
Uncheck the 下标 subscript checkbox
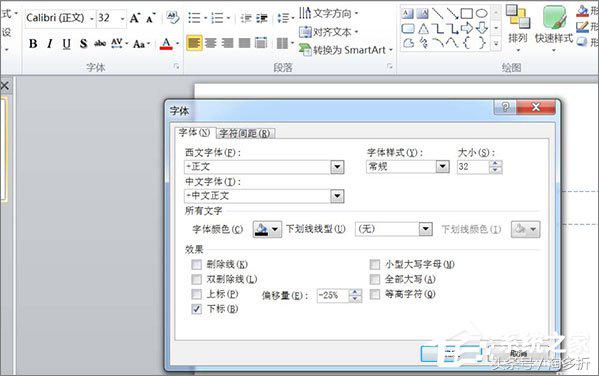196,309
